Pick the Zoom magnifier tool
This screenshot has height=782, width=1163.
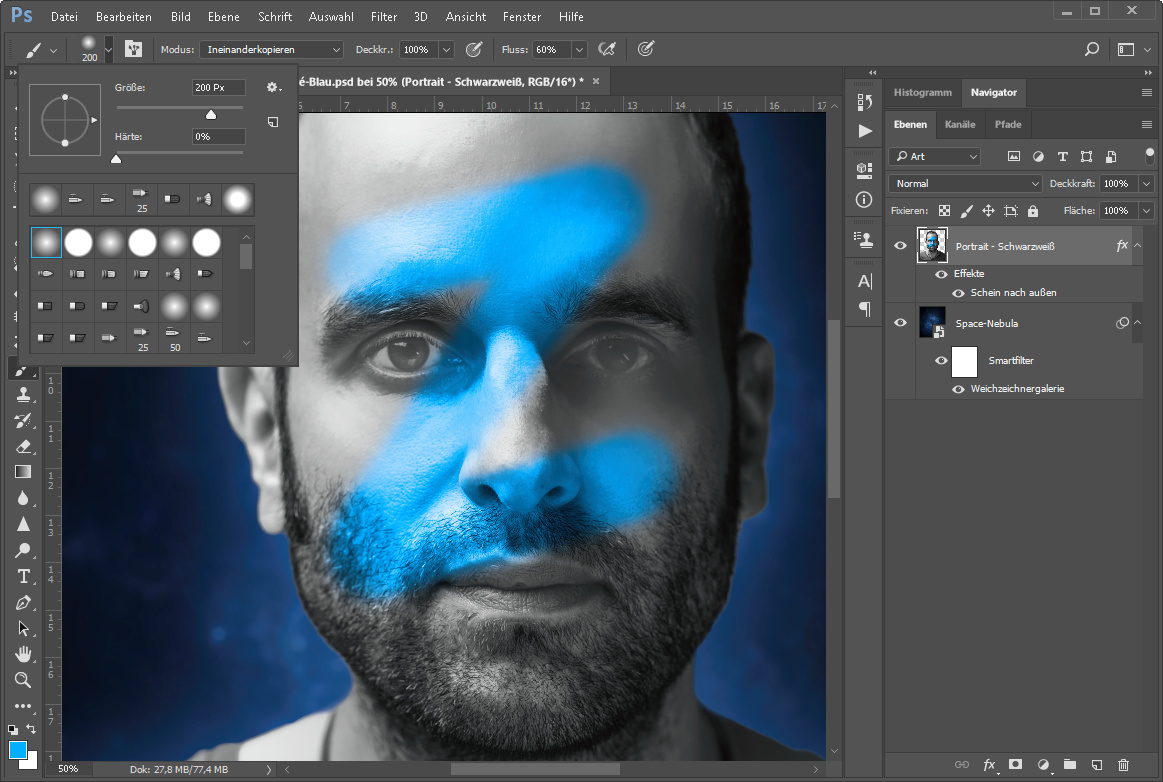23,680
